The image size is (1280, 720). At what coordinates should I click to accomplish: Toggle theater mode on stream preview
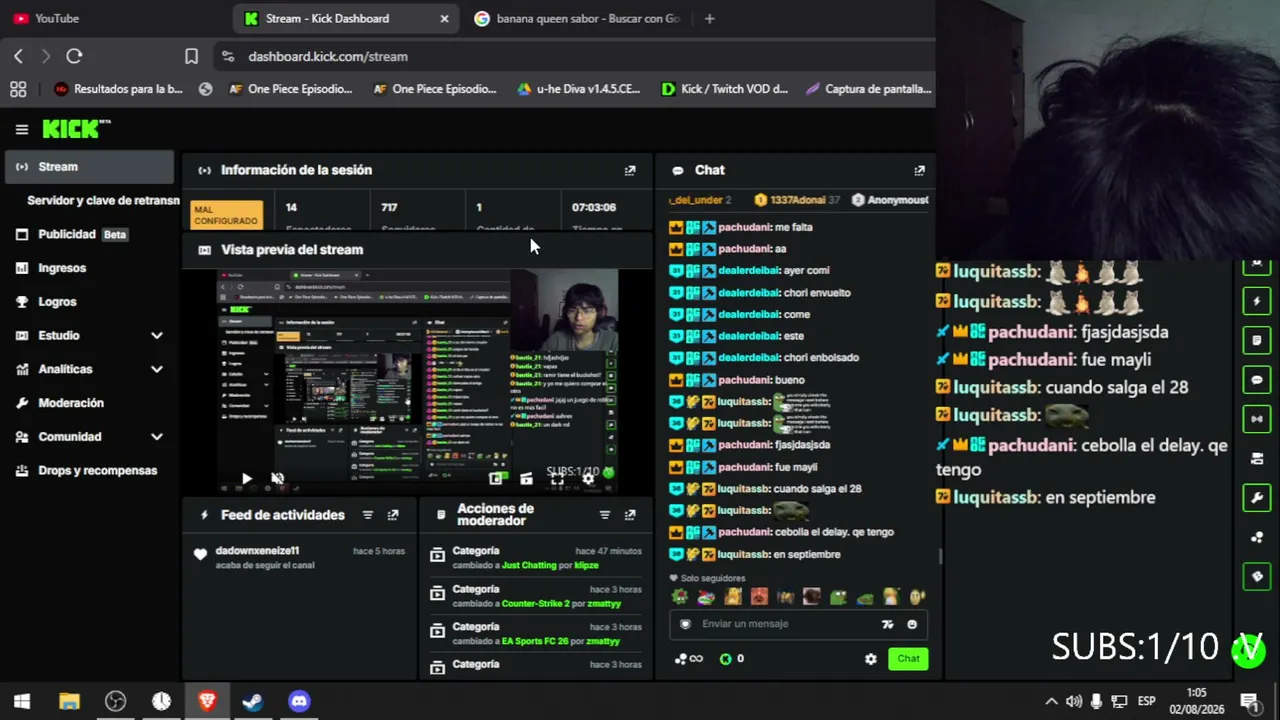(526, 479)
